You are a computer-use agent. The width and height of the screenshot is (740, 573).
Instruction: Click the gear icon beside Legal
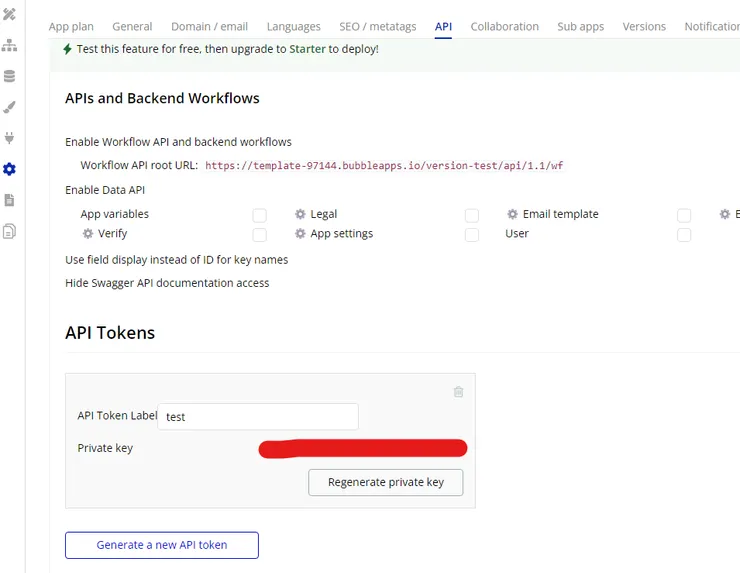(x=300, y=214)
